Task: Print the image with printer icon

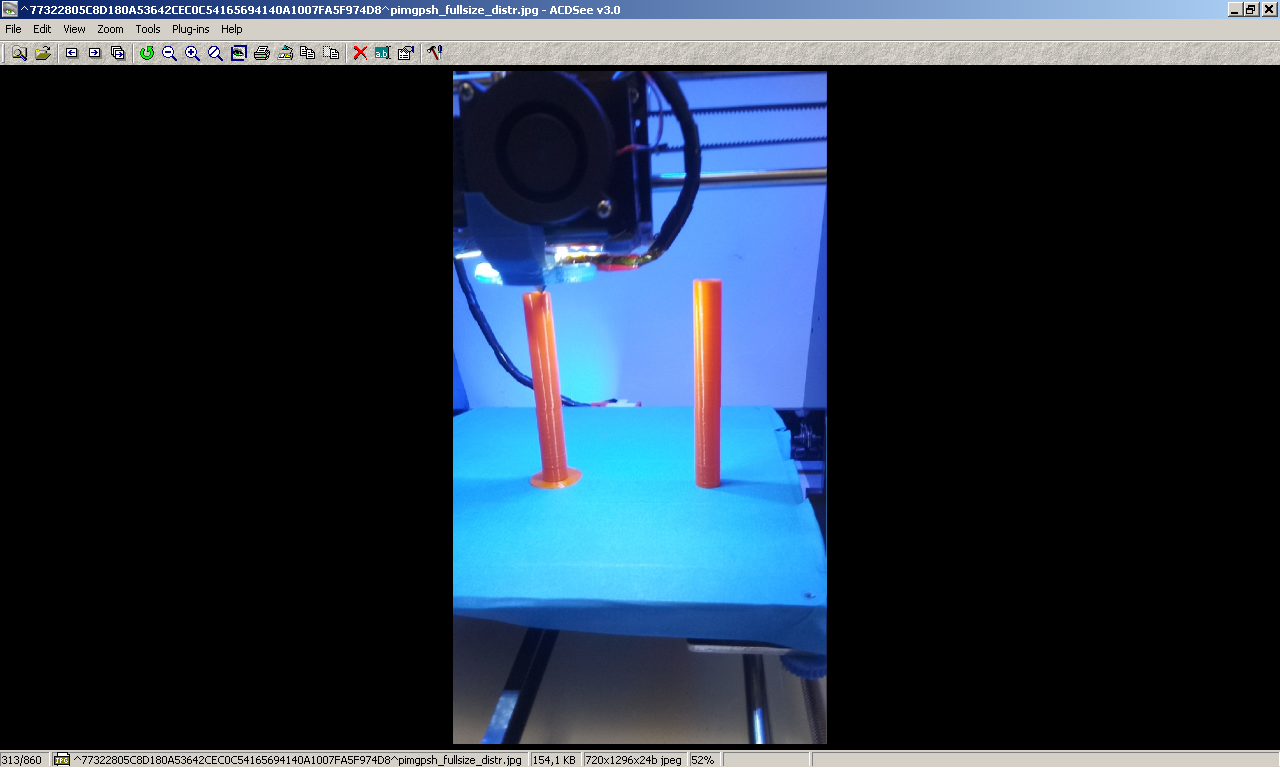Action: (262, 53)
